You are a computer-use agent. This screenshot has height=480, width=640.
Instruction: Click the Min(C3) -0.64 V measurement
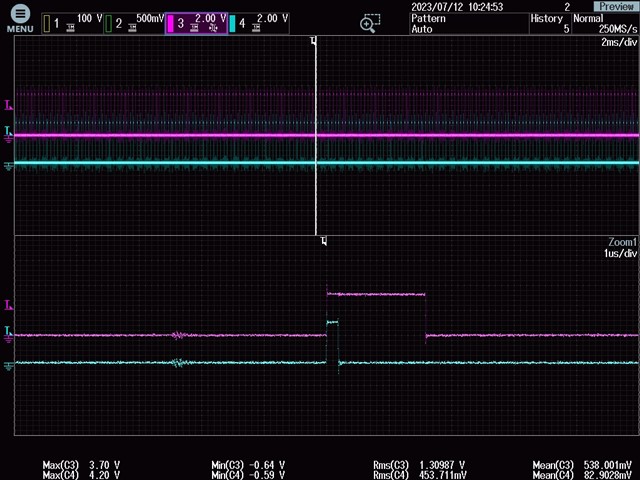(248, 465)
